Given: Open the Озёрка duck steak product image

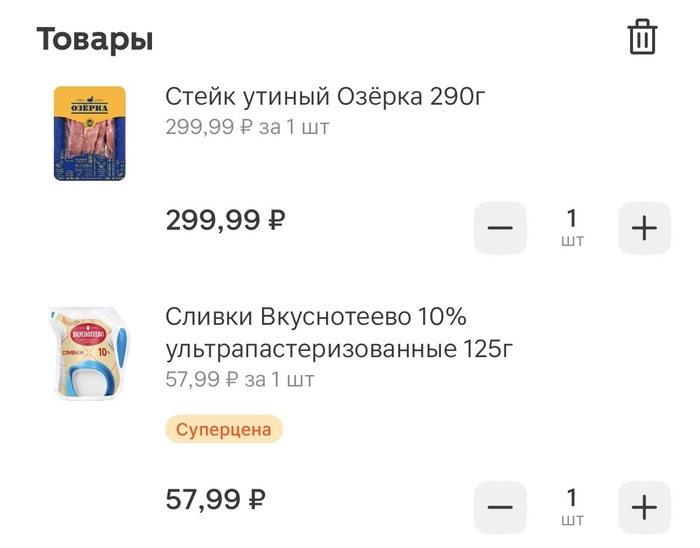Looking at the screenshot, I should [x=89, y=133].
